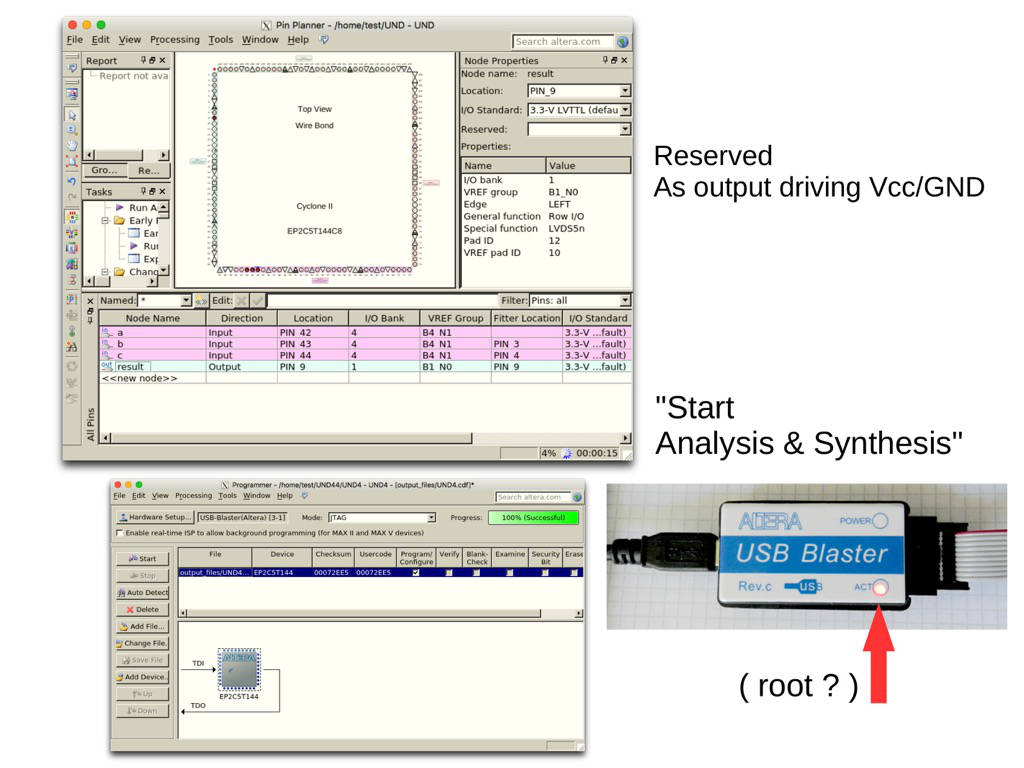1024x768 pixels.
Task: Open the Mode dropdown set to JTAG
Action: point(432,518)
